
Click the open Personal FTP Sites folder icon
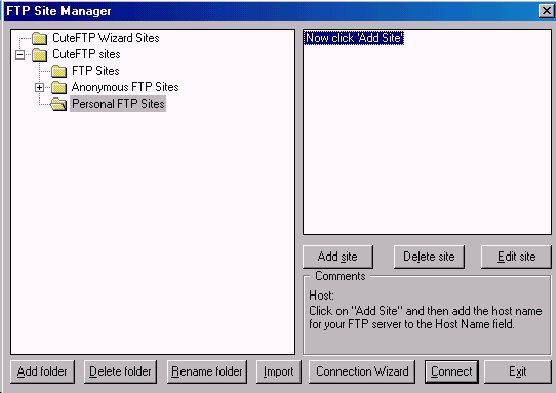tap(59, 104)
